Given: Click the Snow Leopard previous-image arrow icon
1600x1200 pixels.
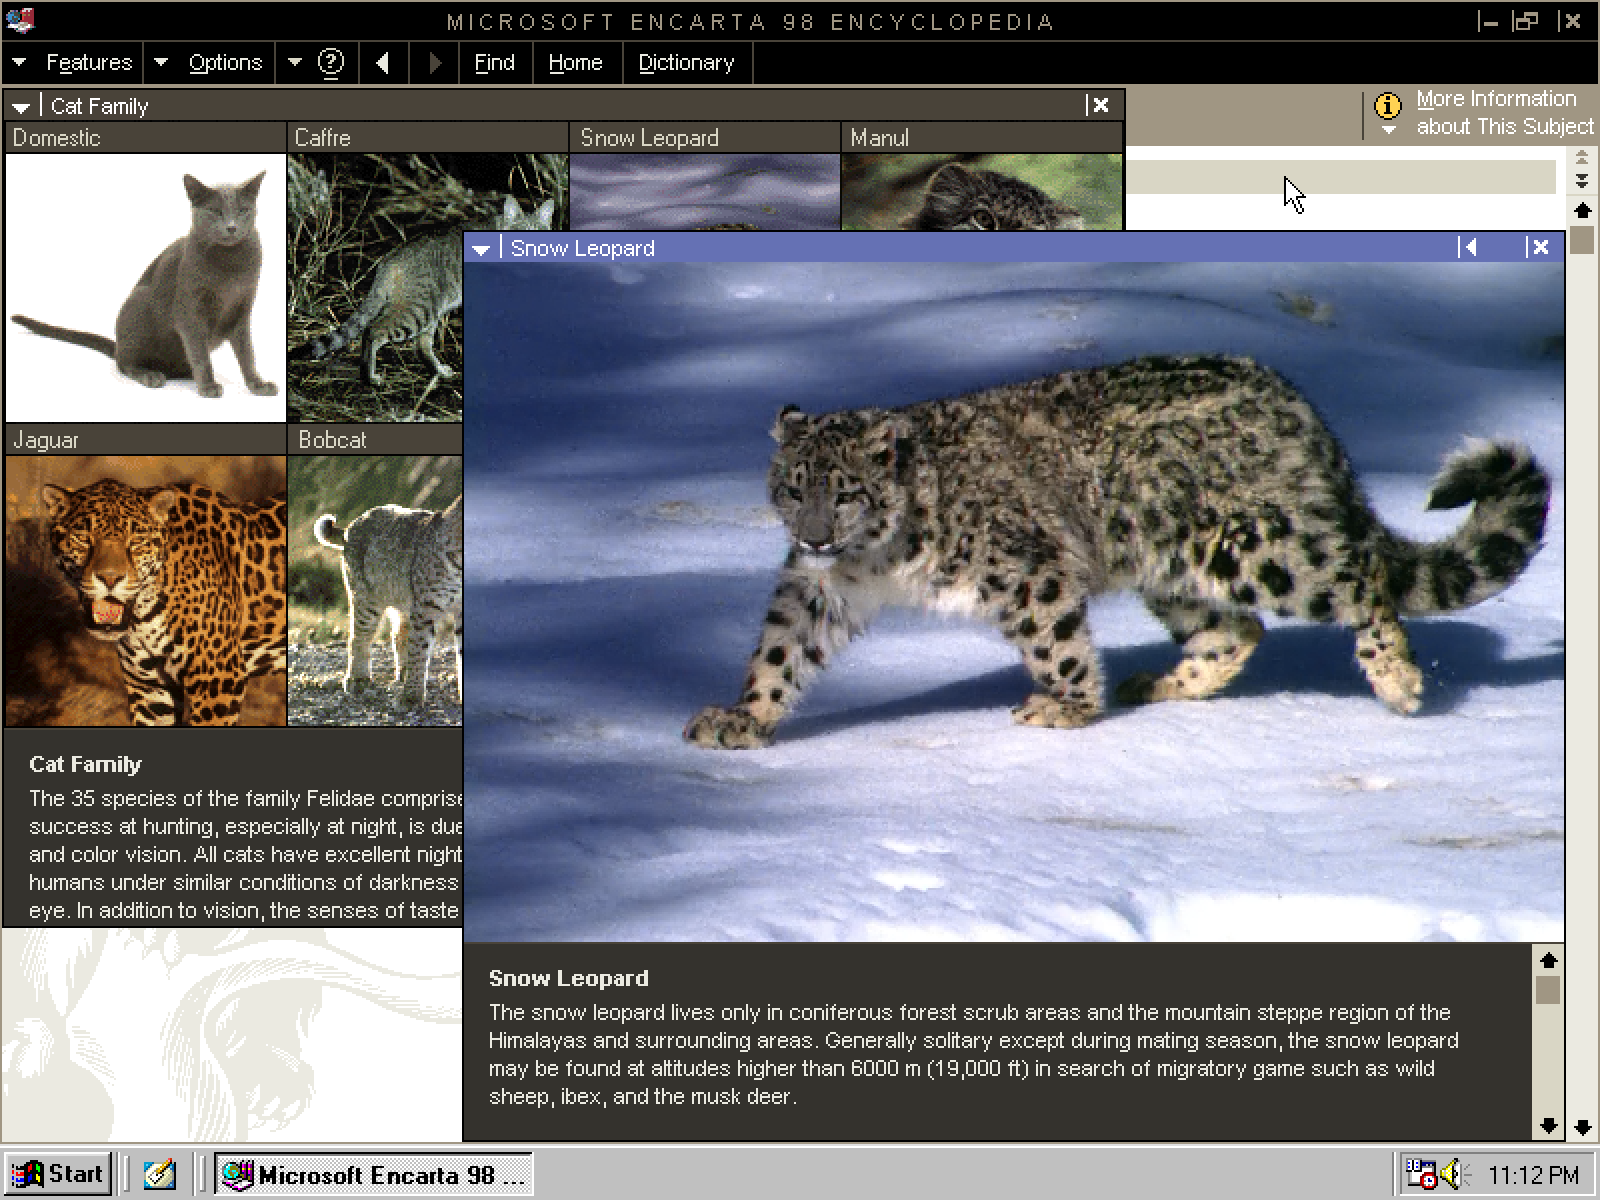Looking at the screenshot, I should (x=1468, y=247).
